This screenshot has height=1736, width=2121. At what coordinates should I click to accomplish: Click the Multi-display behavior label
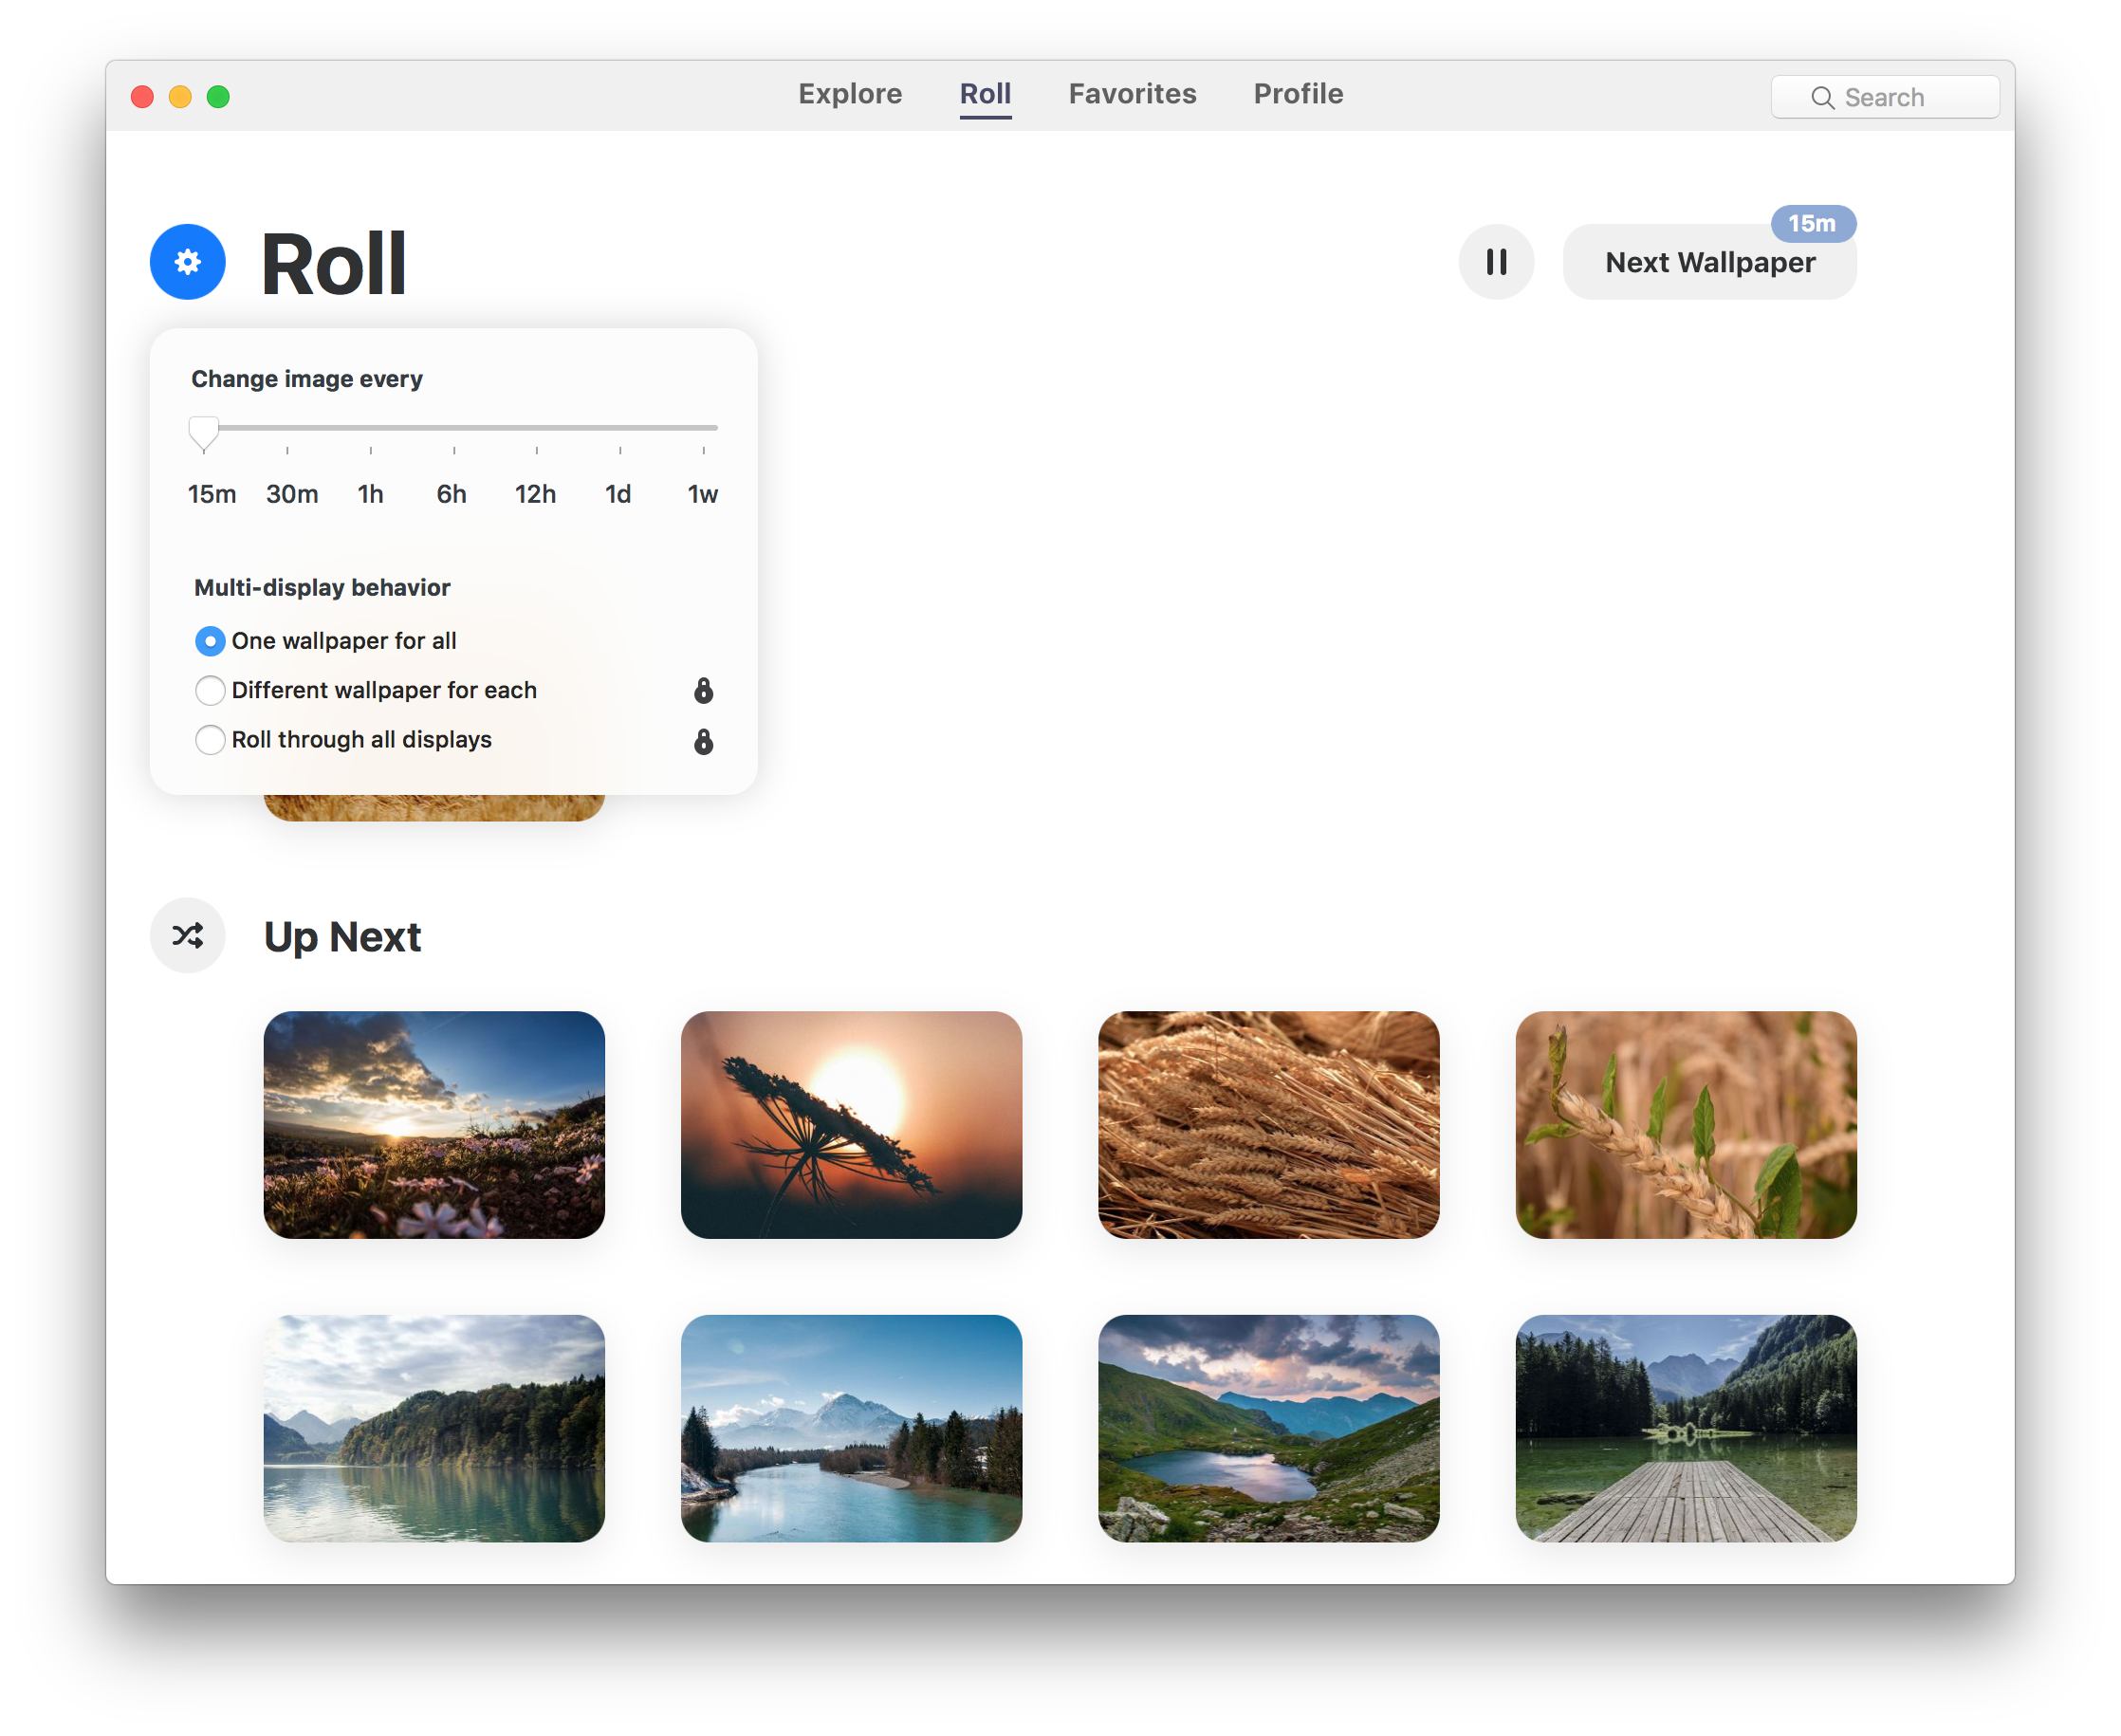pyautogui.click(x=322, y=587)
